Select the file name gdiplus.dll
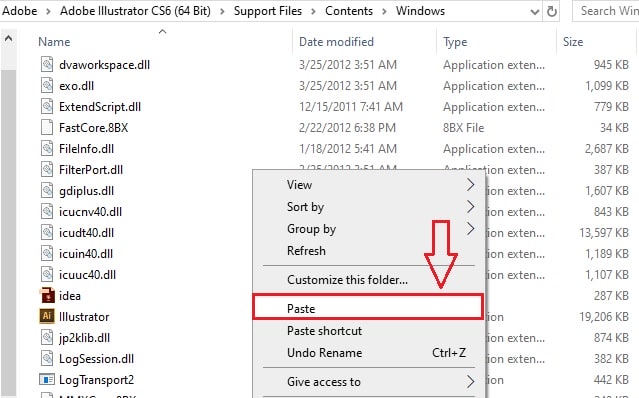 (86, 191)
